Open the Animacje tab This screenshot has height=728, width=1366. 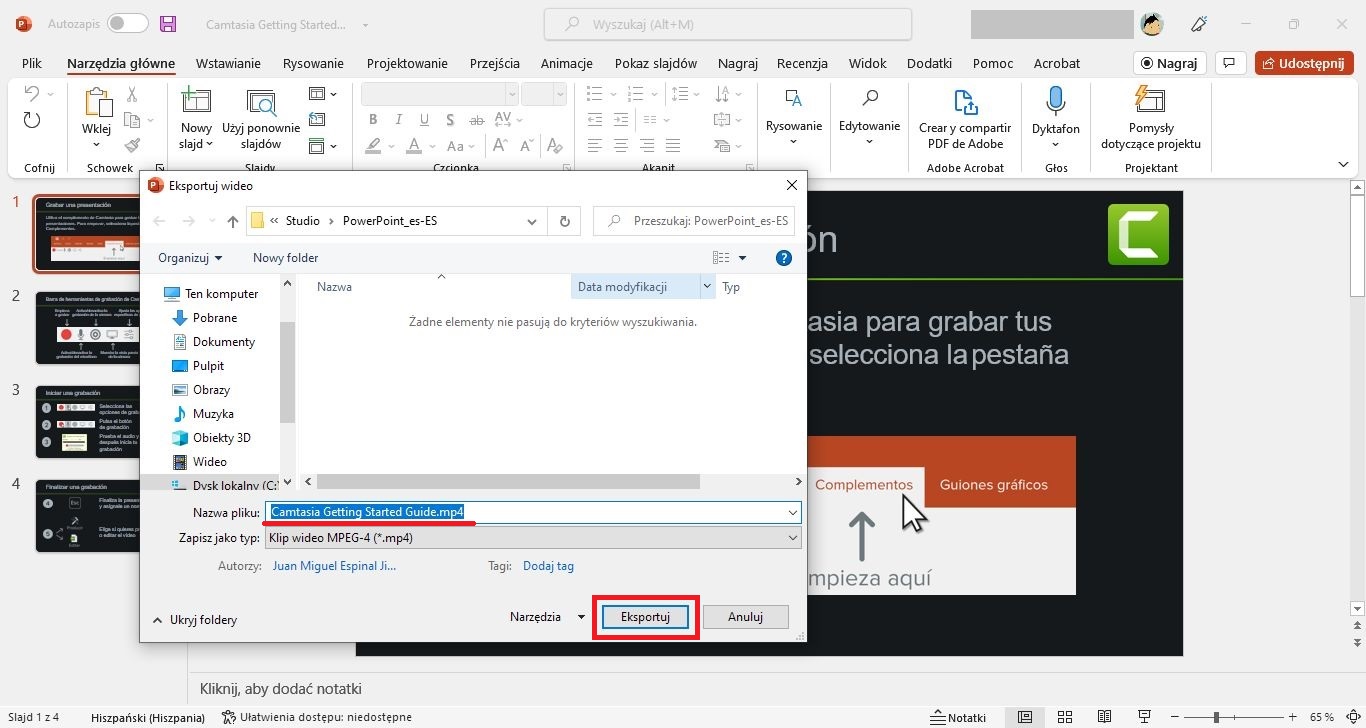567,63
